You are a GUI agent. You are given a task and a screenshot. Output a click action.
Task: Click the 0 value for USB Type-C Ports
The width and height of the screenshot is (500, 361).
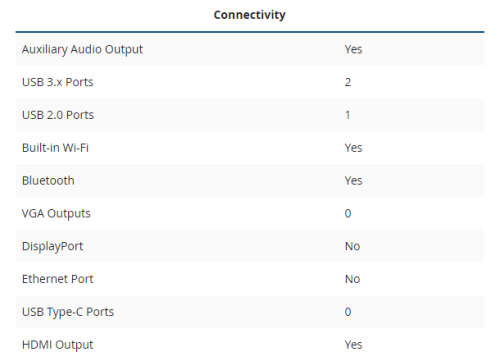pos(348,312)
